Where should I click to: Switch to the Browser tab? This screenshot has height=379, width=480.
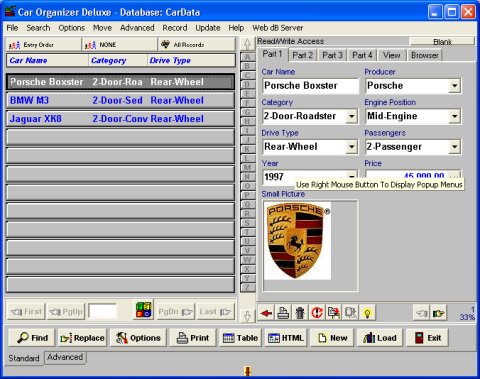(425, 55)
